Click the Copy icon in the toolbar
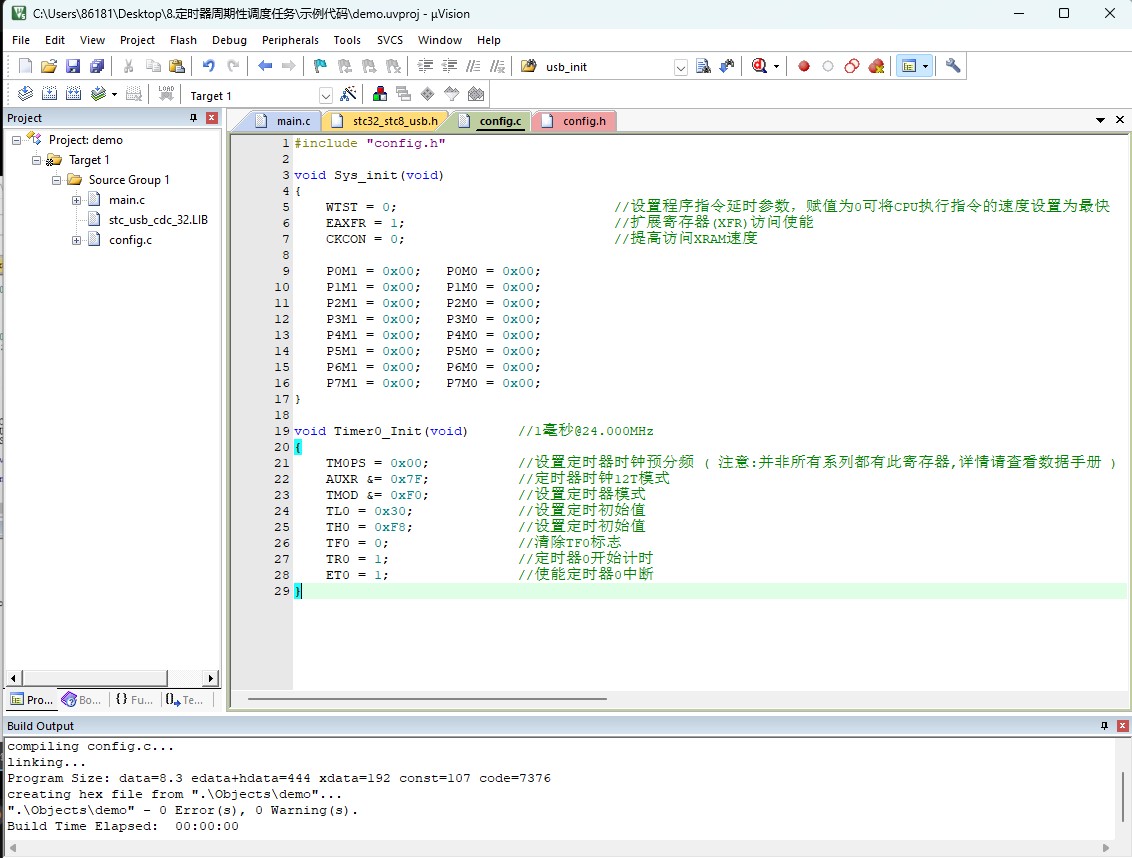 [x=153, y=66]
